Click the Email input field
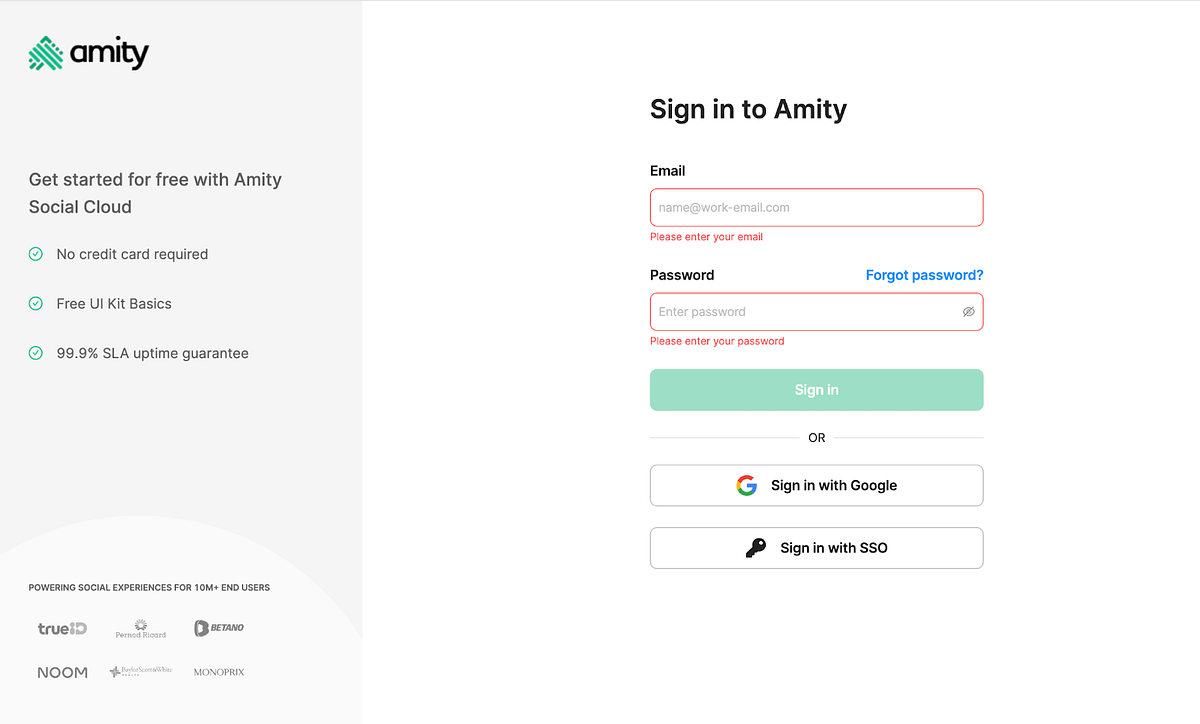This screenshot has height=724, width=1200. 816,207
